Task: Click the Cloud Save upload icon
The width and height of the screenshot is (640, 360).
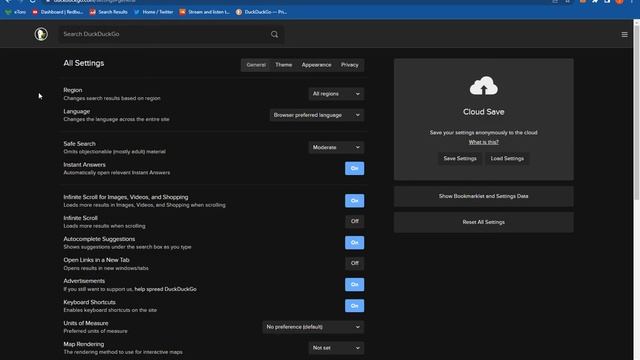Action: (x=483, y=86)
